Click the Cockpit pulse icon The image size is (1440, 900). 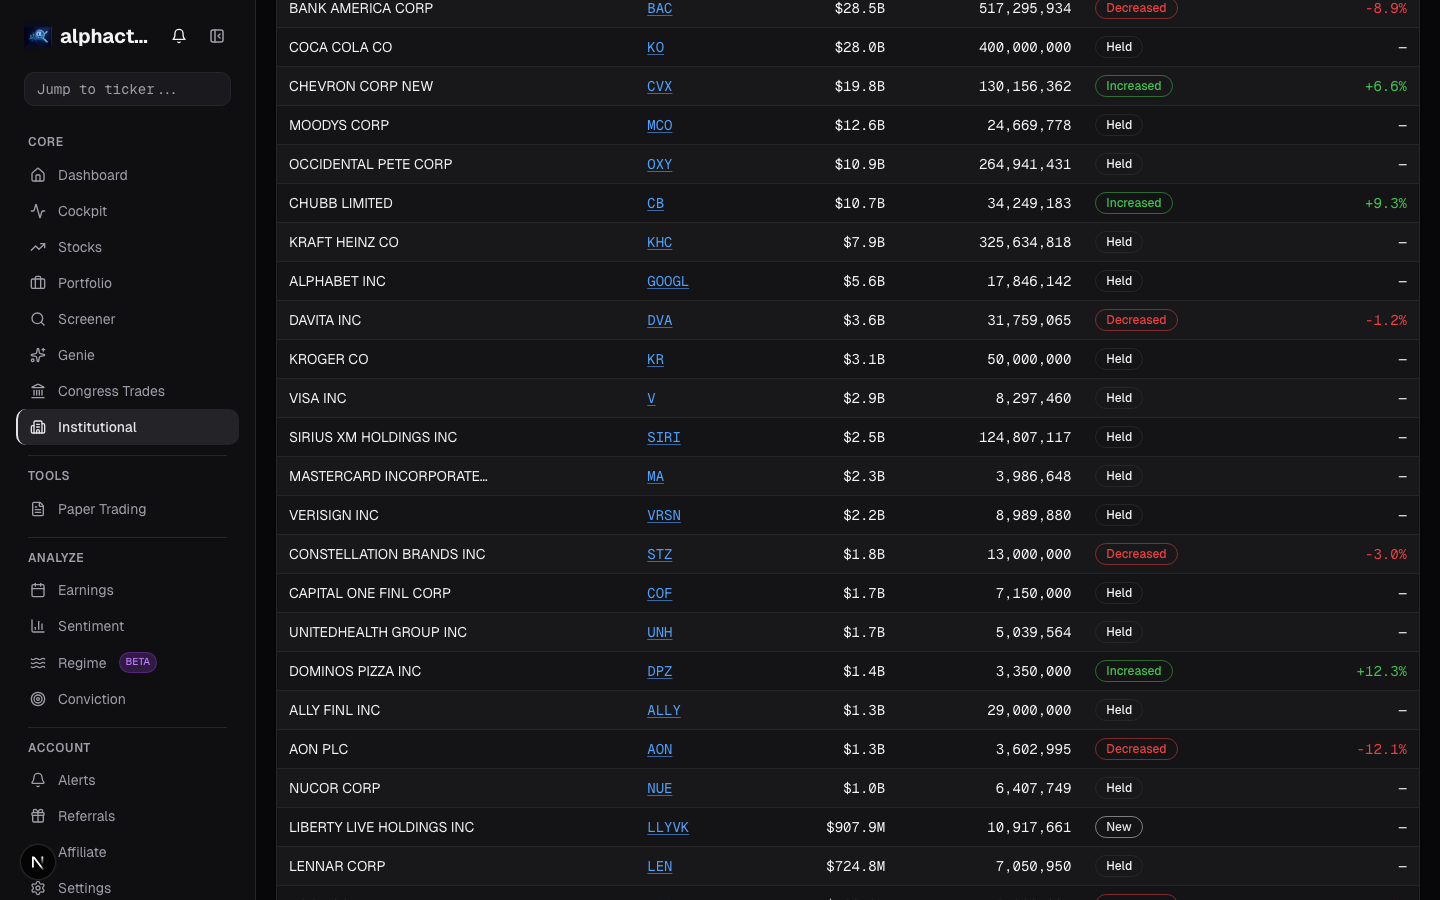click(x=38, y=211)
